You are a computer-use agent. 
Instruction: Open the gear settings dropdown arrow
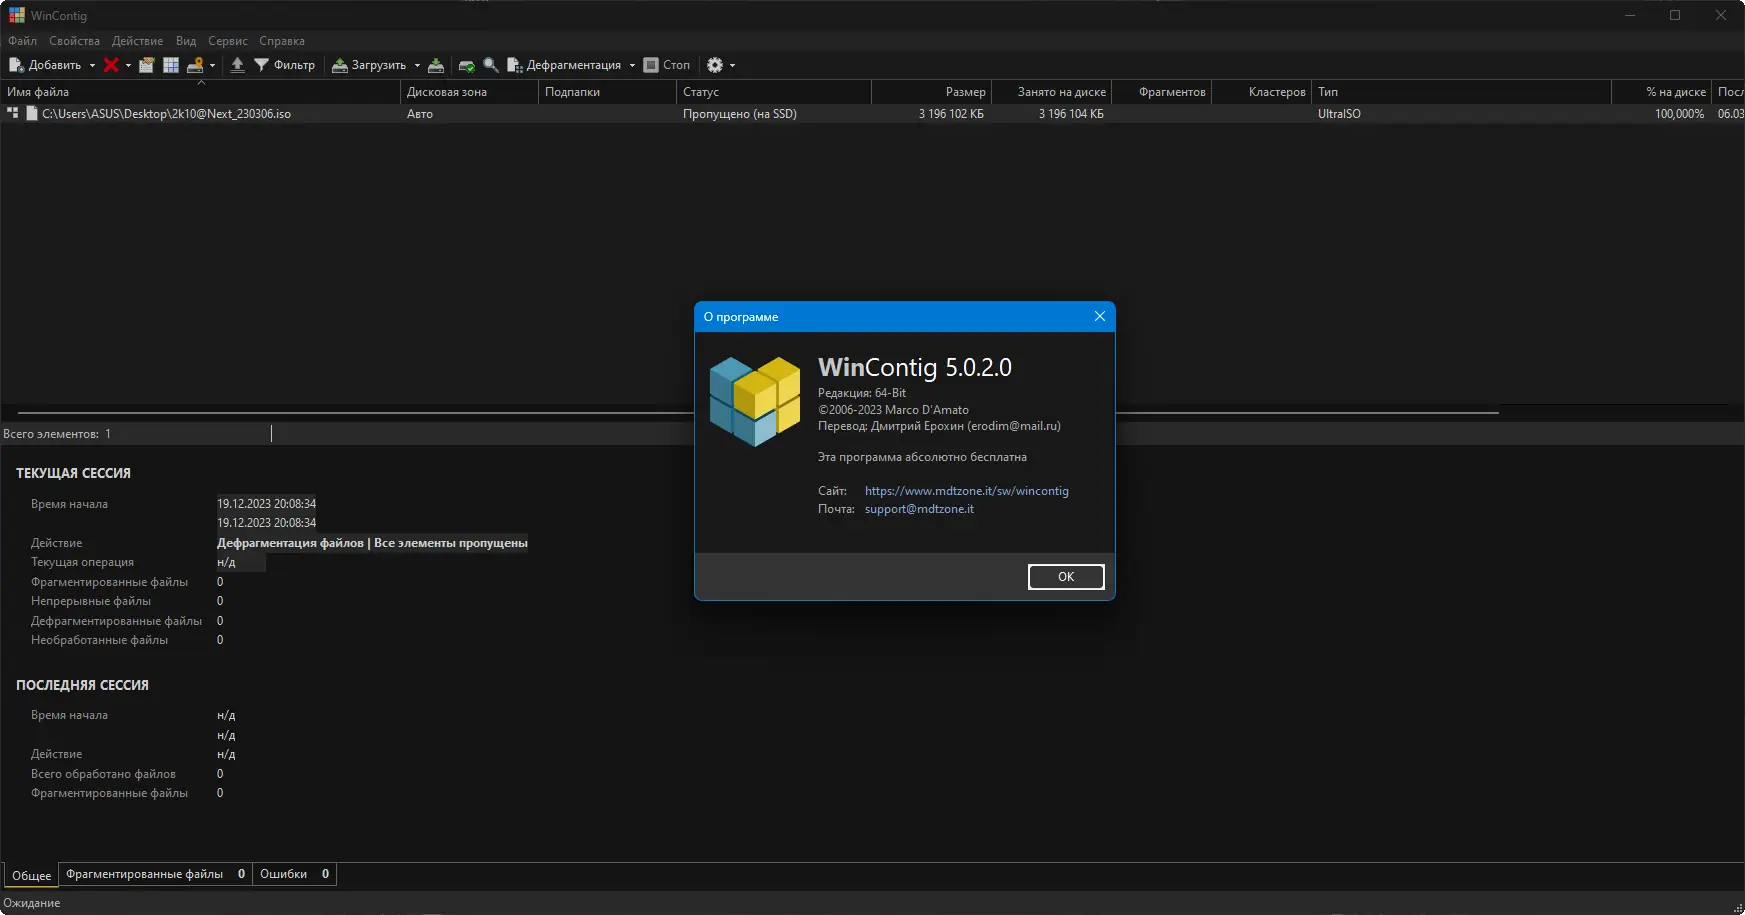pyautogui.click(x=732, y=65)
